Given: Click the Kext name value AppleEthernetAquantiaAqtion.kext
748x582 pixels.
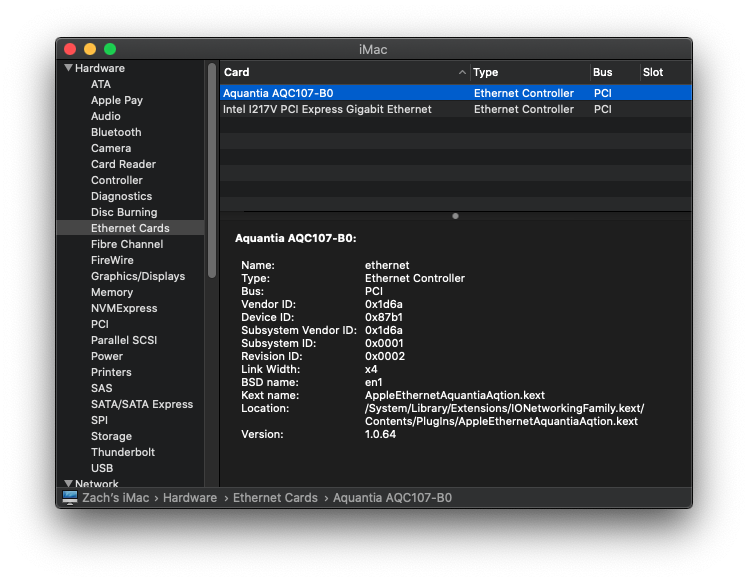Looking at the screenshot, I should tap(455, 395).
